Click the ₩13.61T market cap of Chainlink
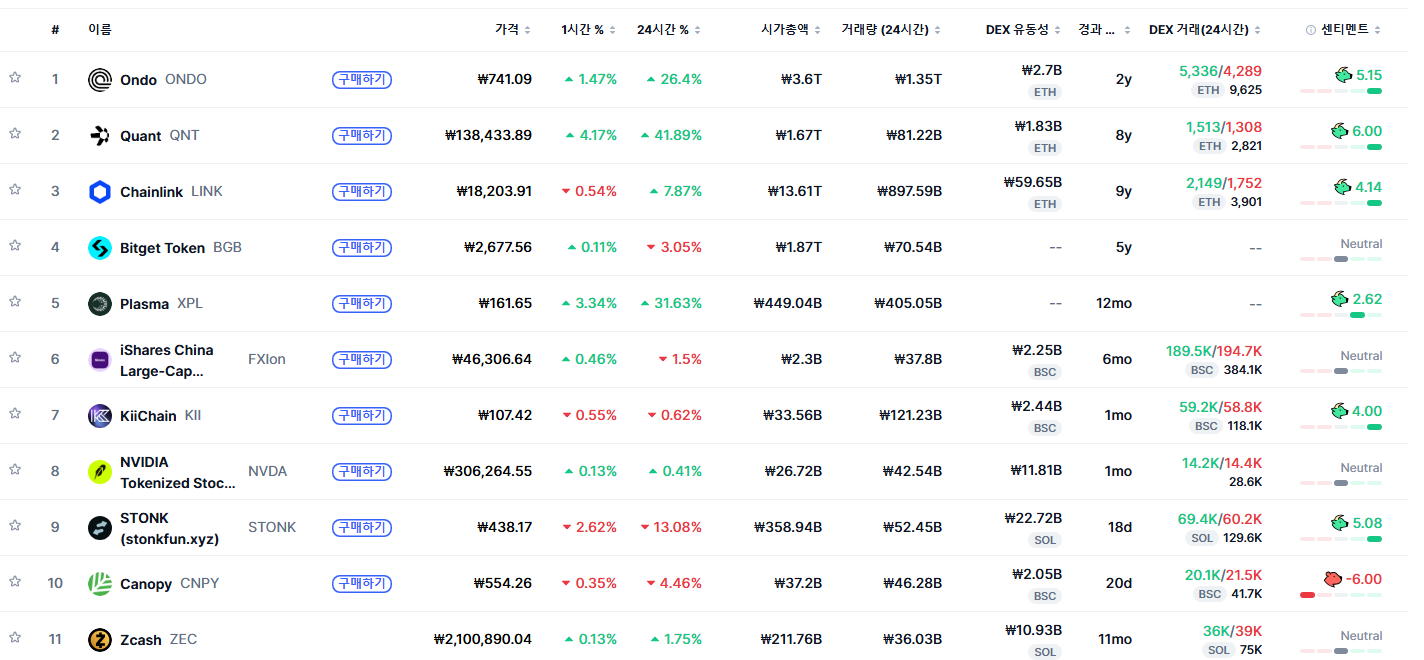The image size is (1424, 660). click(x=795, y=191)
